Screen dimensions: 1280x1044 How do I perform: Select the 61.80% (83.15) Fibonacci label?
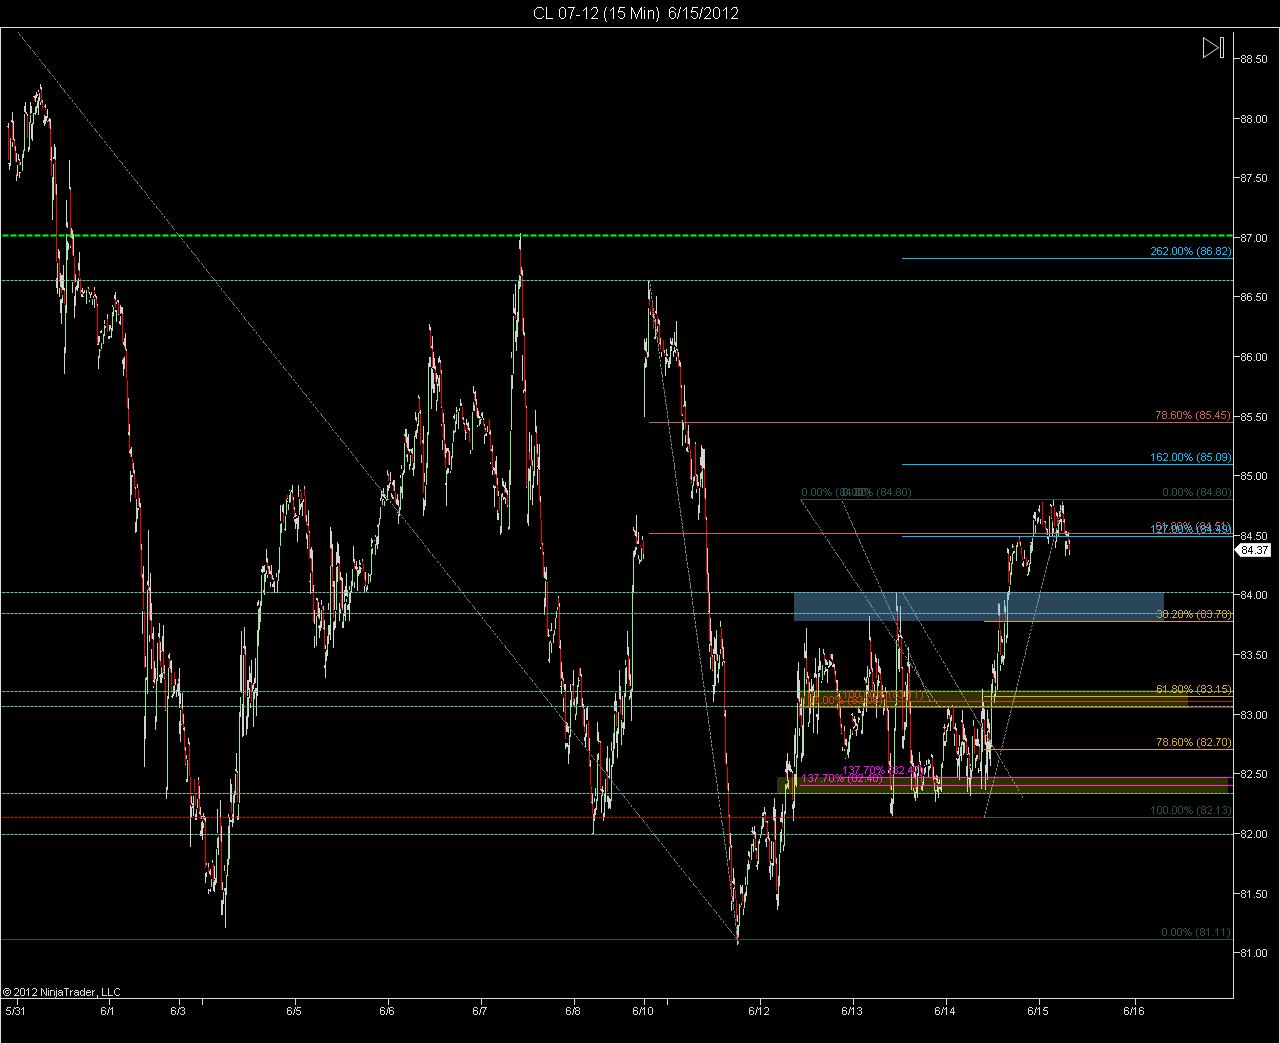(1193, 689)
